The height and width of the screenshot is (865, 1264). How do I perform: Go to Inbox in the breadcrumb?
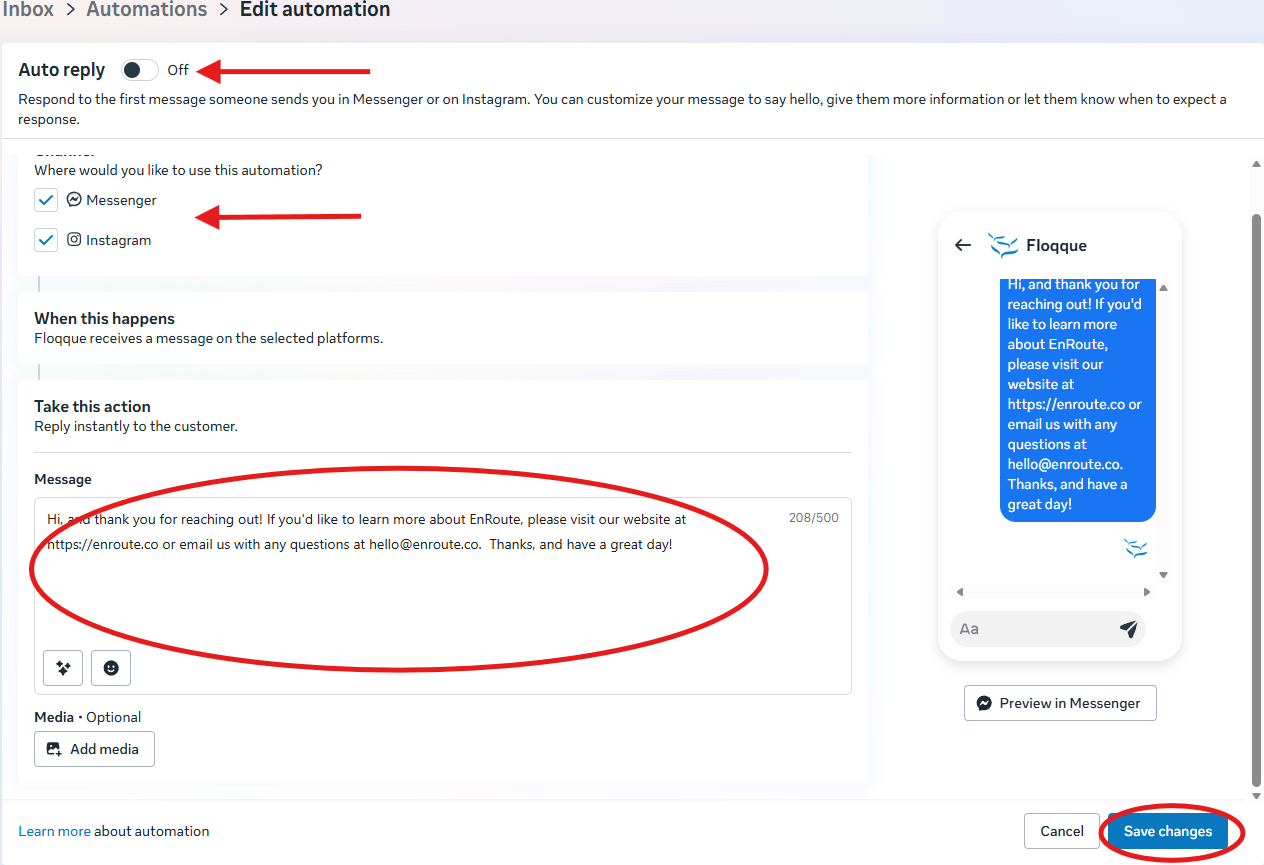(x=28, y=10)
